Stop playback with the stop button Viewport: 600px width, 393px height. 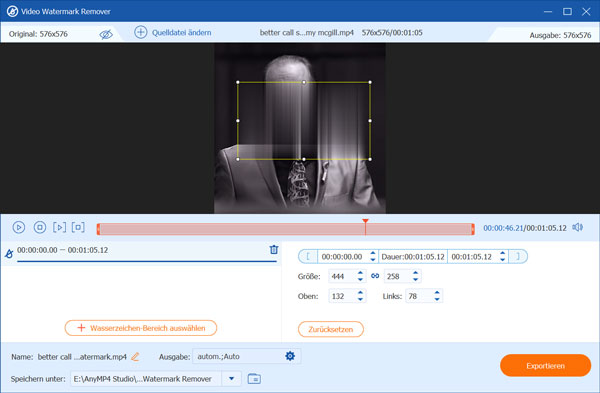click(40, 227)
